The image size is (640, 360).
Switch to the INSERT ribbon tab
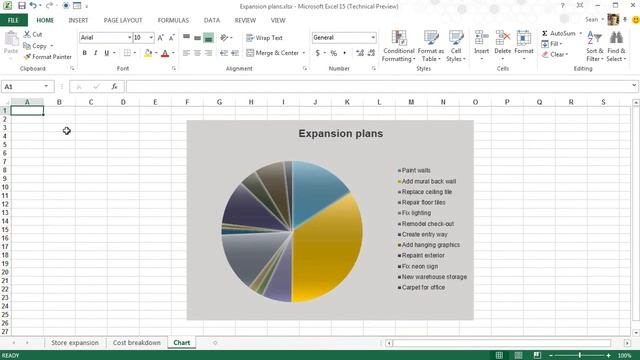pyautogui.click(x=78, y=20)
